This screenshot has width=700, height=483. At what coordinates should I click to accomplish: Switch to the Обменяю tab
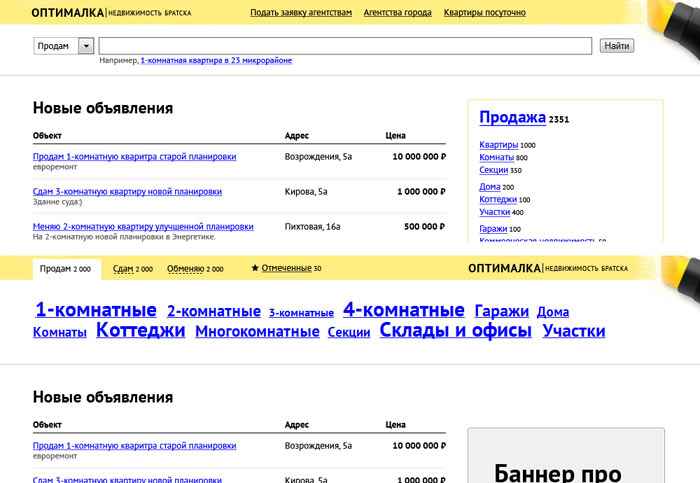[x=185, y=269]
